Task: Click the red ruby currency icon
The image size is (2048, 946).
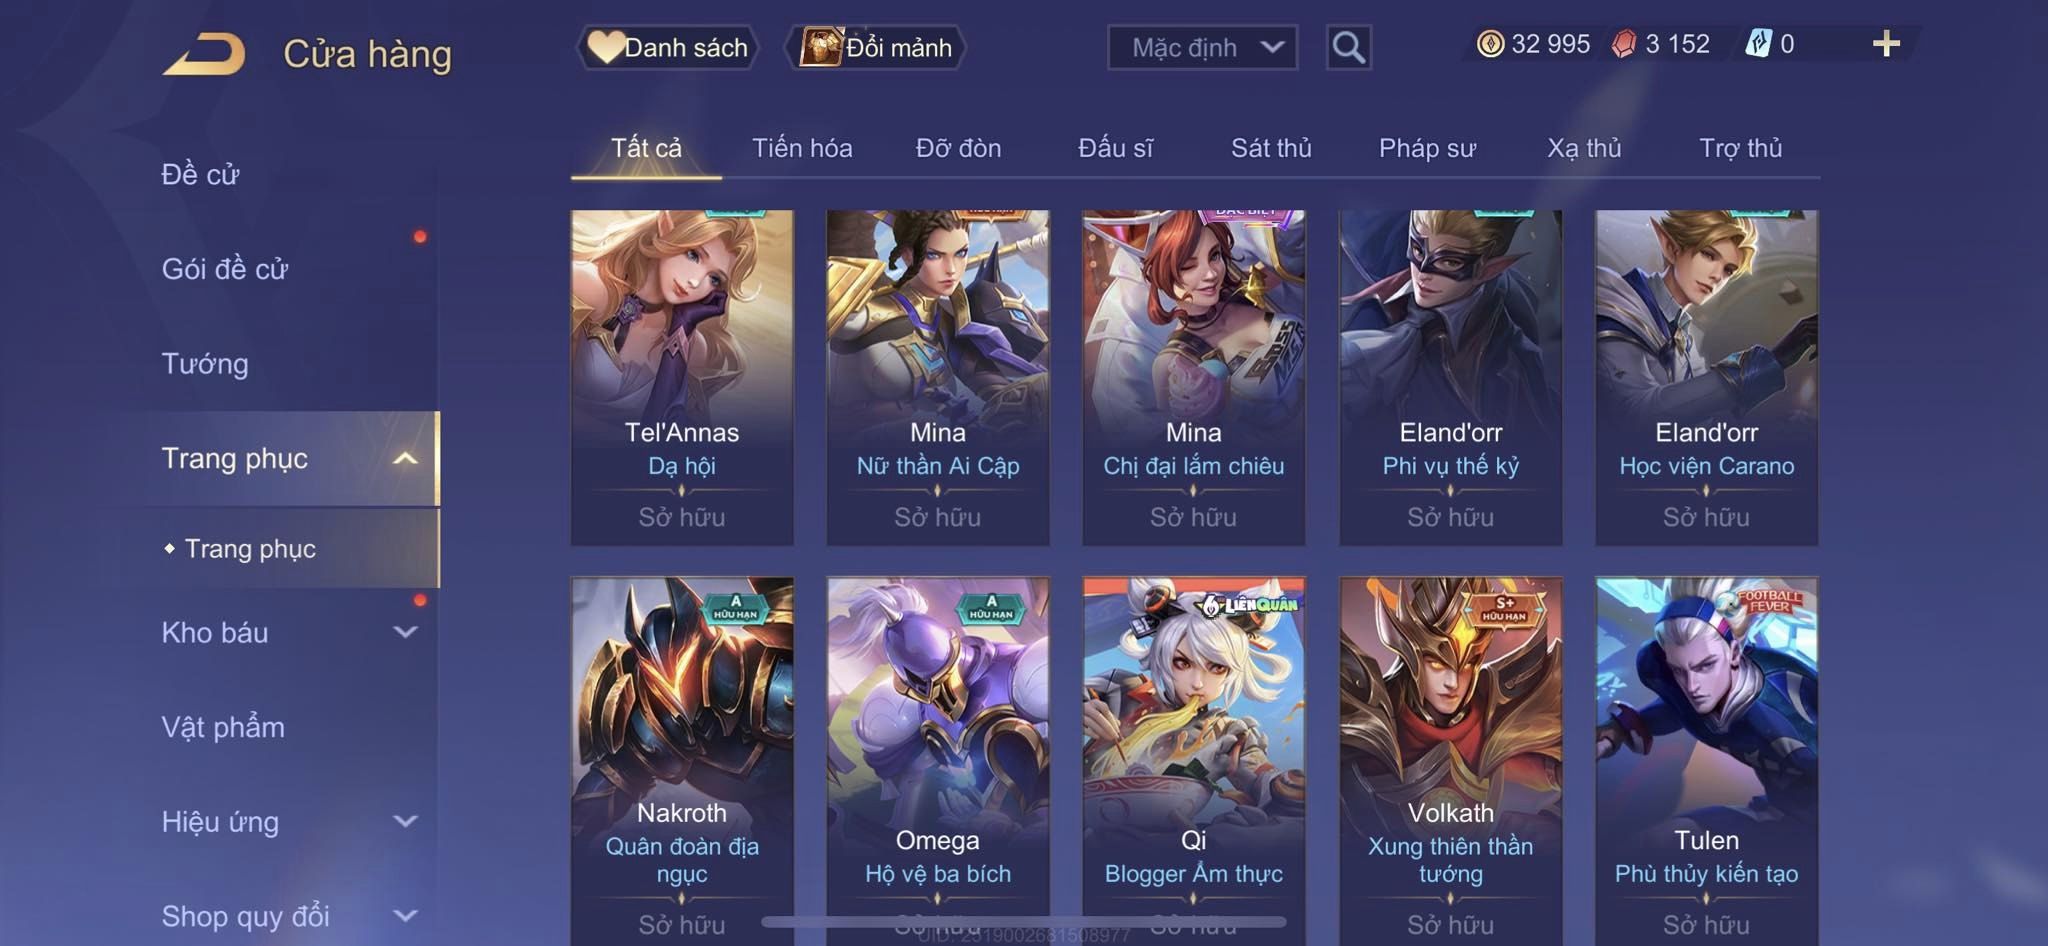Action: [1624, 44]
